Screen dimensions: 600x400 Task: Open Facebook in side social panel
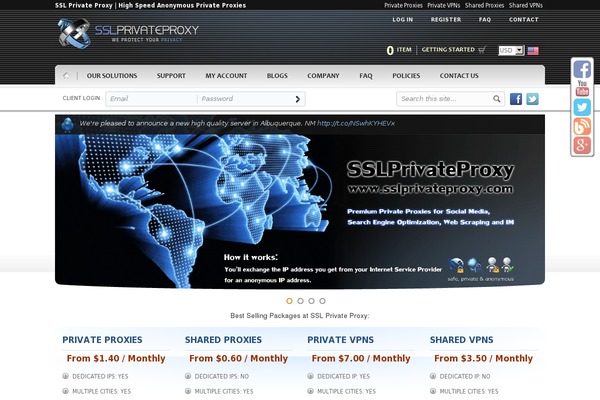point(582,69)
